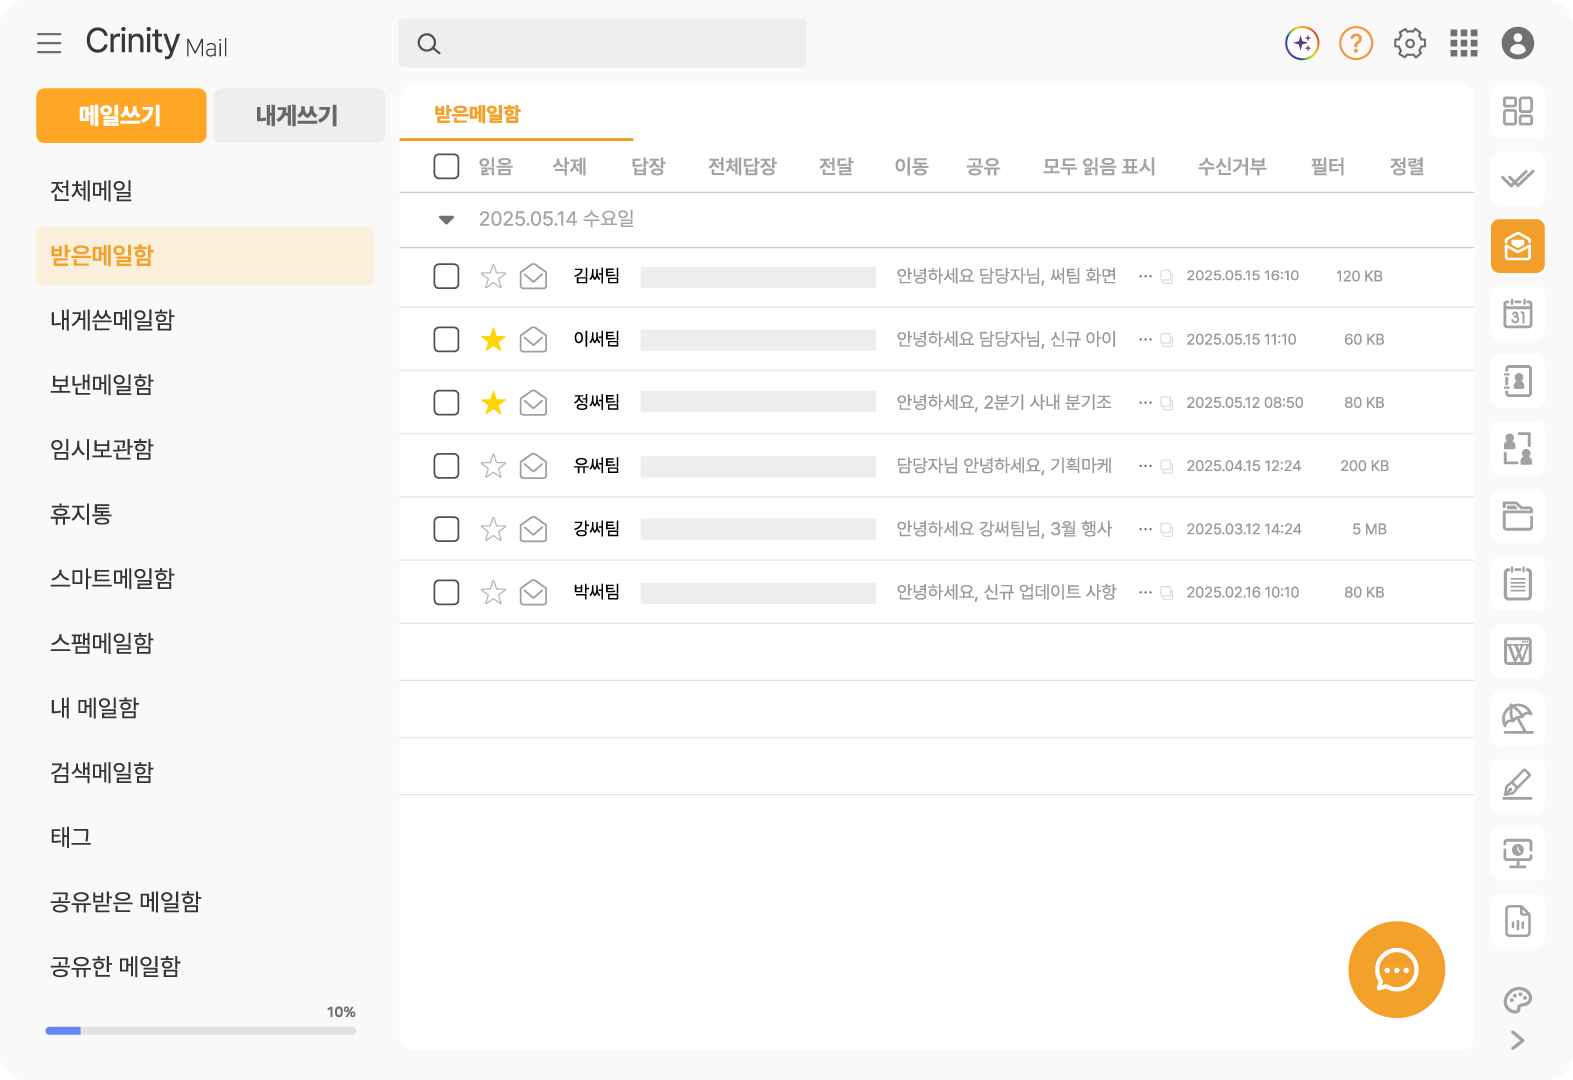Click 삭제 in the mail toolbar

[x=570, y=167]
